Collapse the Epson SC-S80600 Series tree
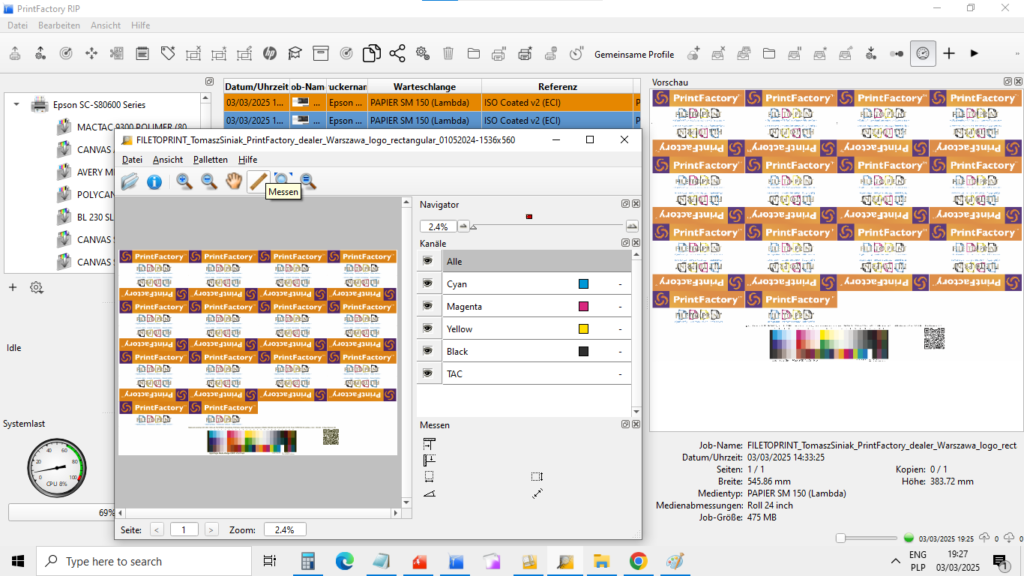 click(x=16, y=104)
